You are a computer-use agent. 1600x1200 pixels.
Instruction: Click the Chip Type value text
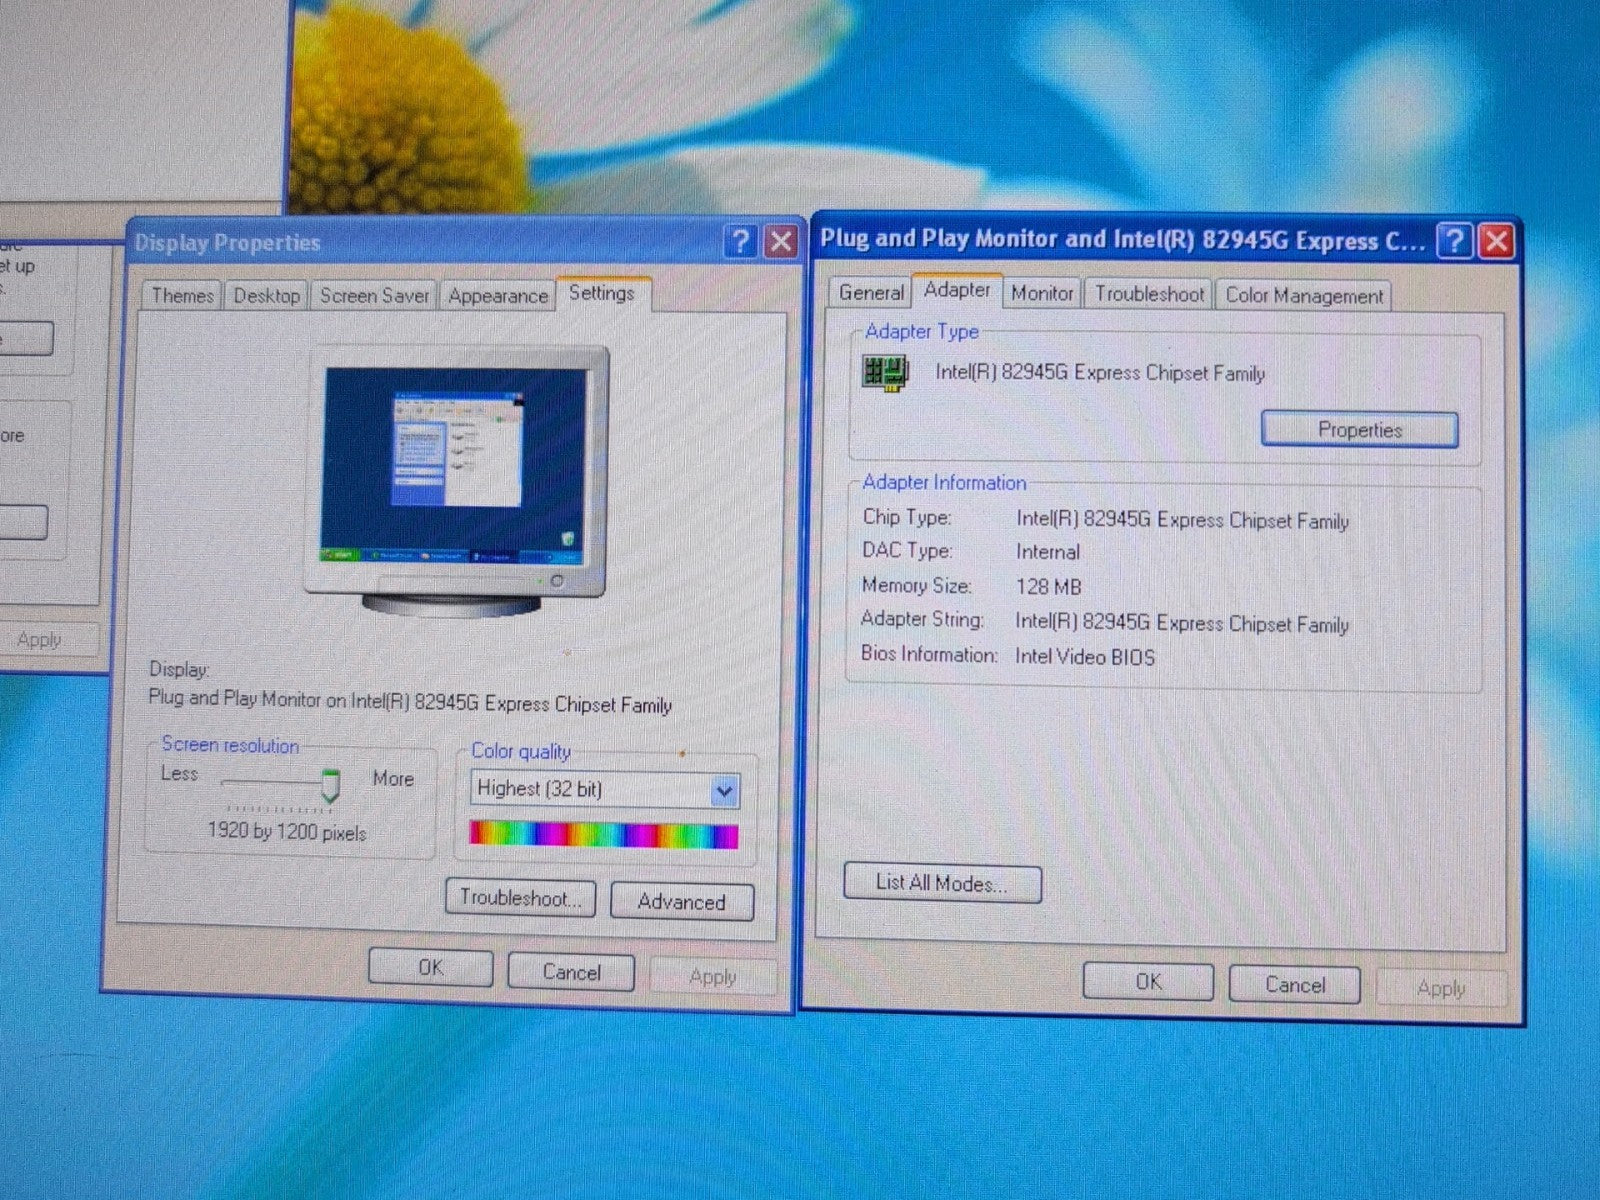click(1182, 520)
